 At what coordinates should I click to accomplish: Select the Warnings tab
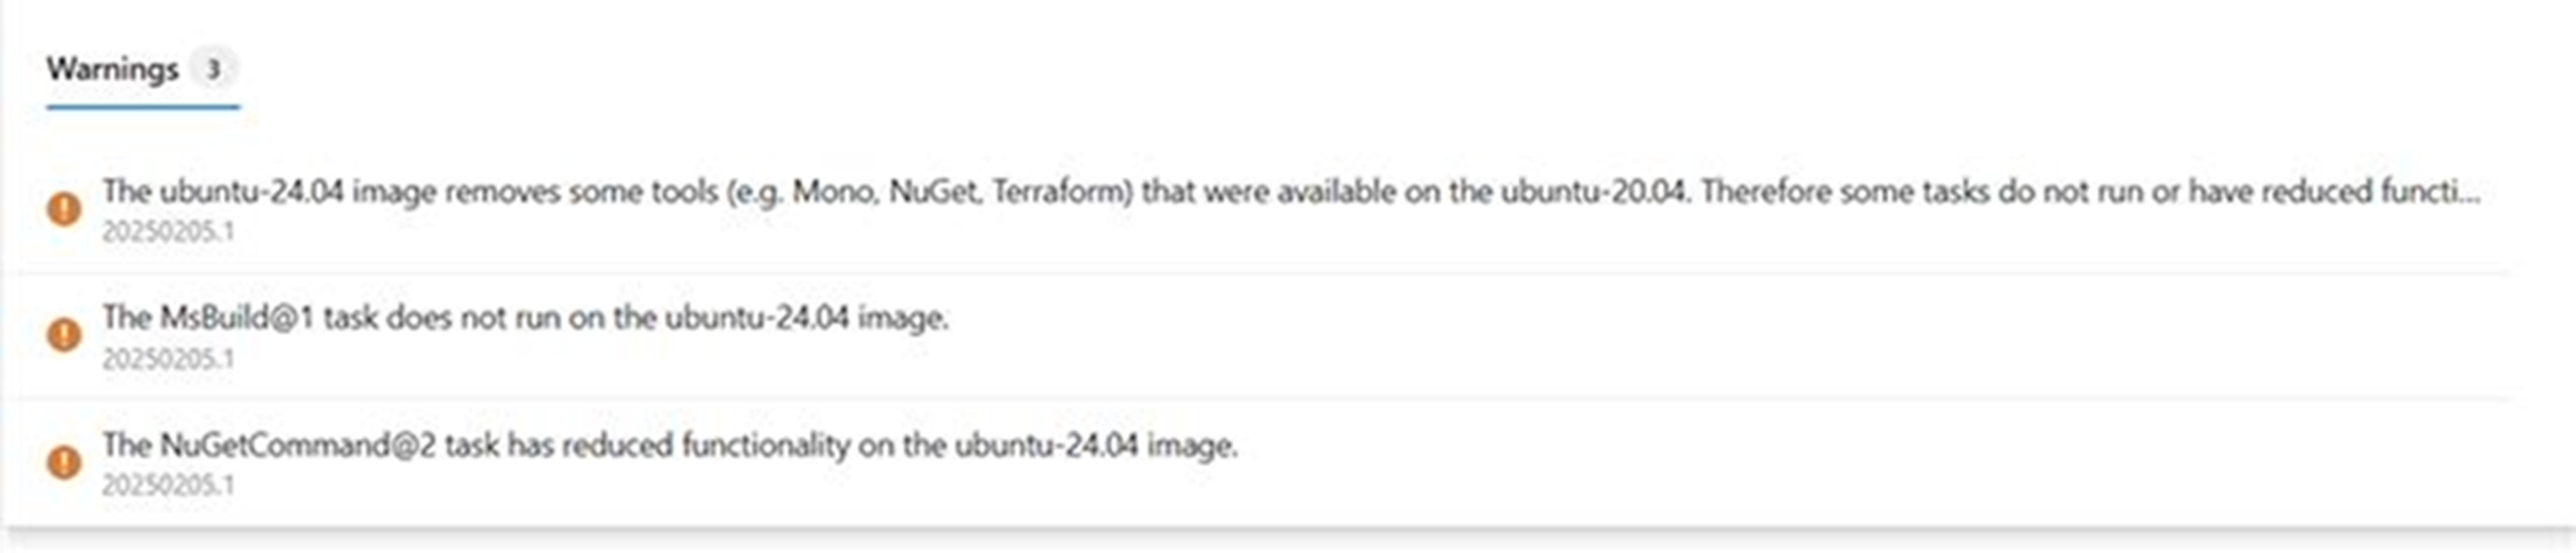pos(112,69)
